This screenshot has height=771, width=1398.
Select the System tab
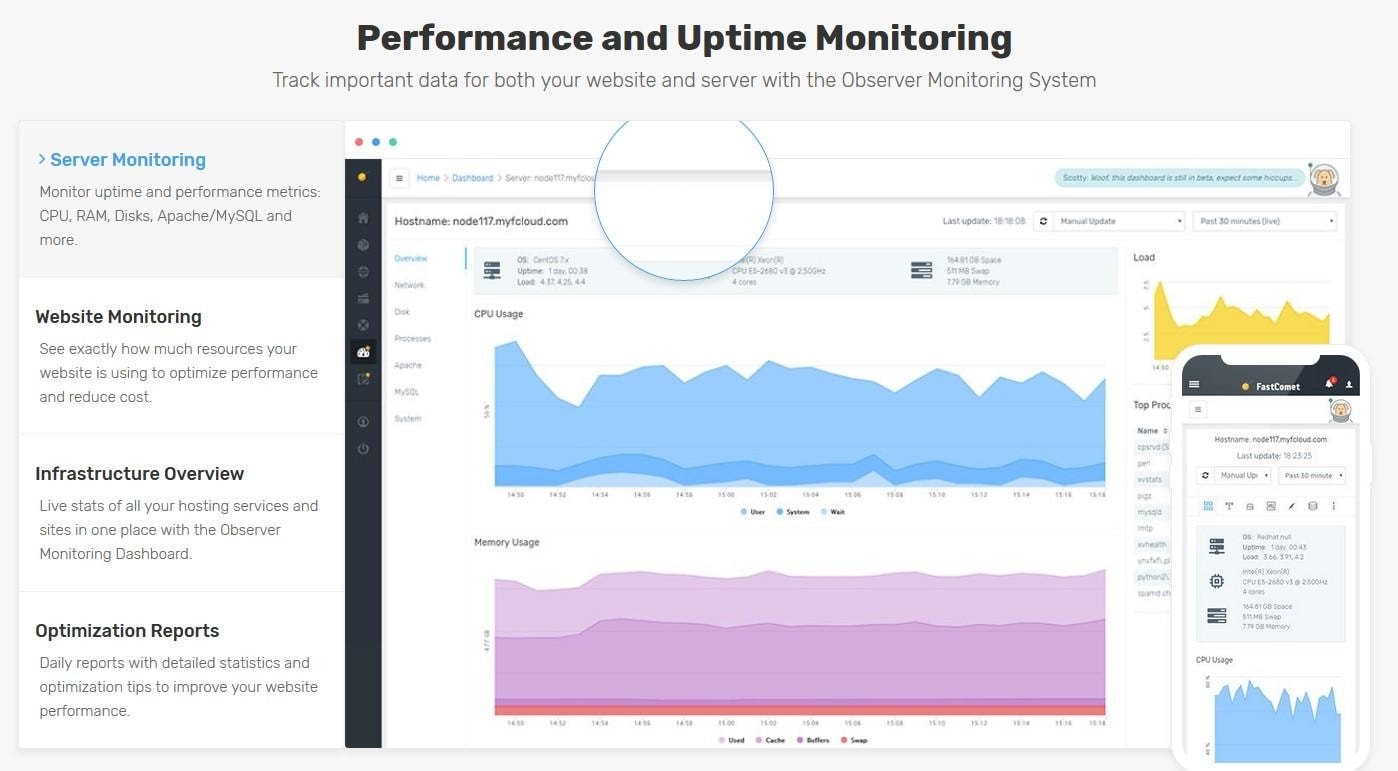(407, 419)
